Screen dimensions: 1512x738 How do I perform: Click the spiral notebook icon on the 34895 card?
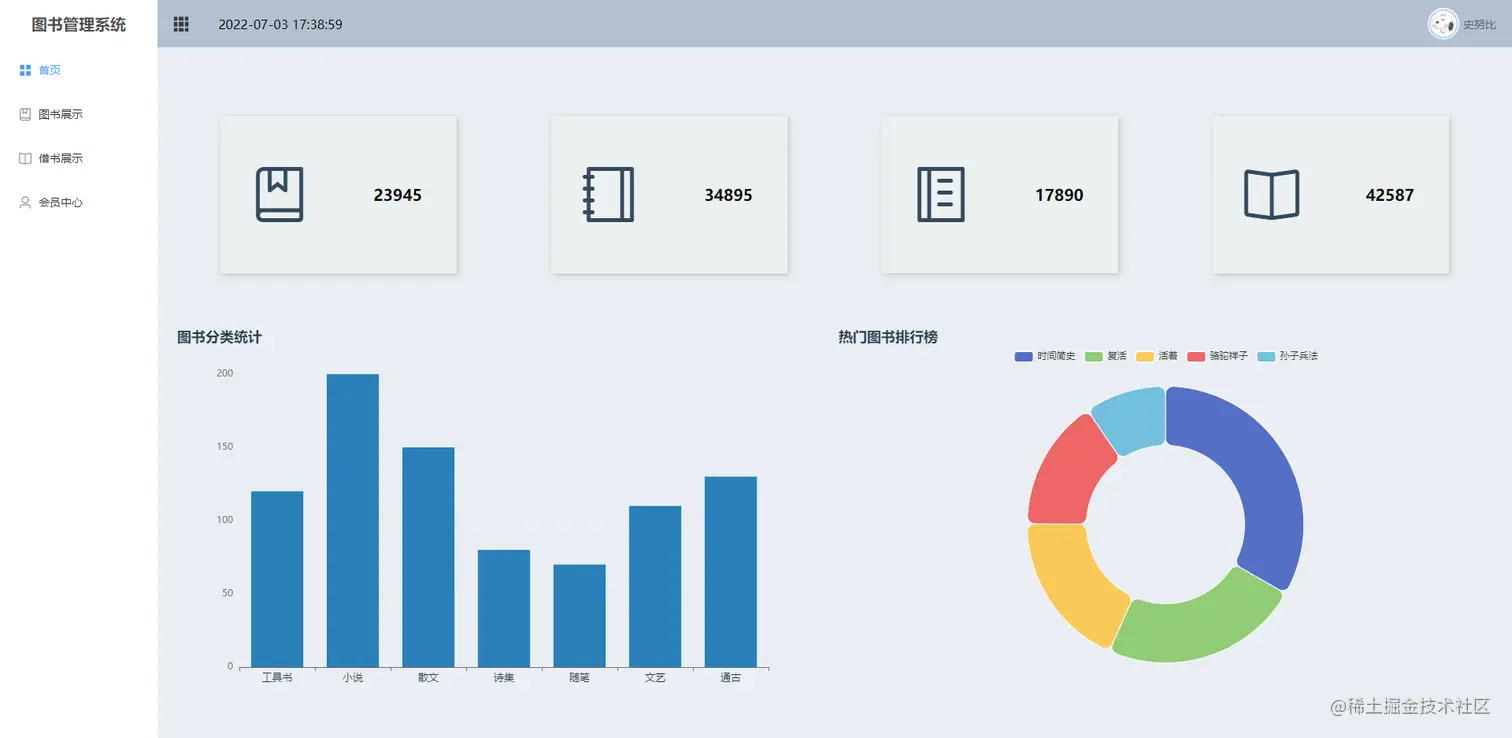click(x=609, y=194)
